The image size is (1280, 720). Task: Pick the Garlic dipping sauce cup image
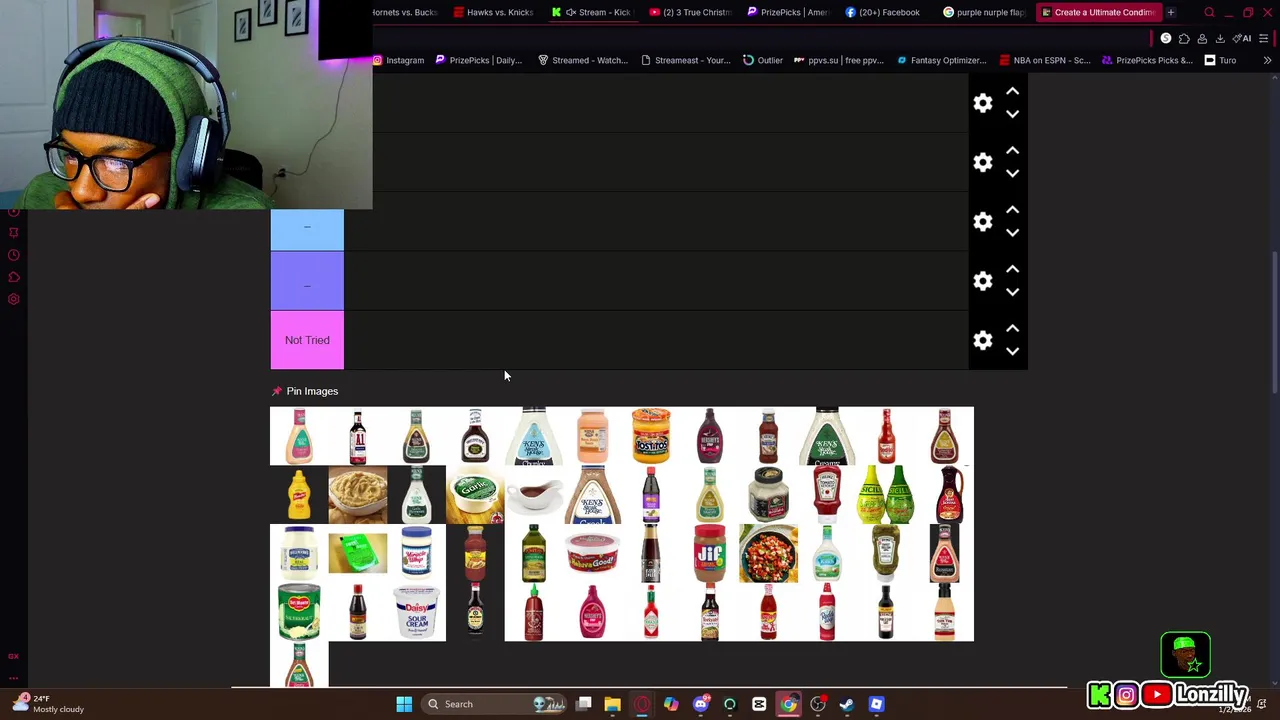(475, 495)
